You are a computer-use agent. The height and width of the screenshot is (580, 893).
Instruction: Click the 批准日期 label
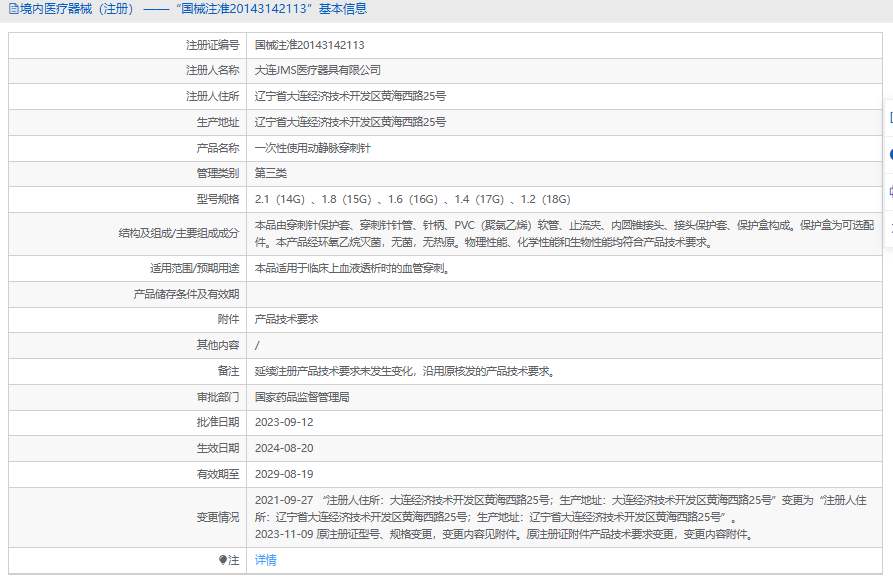(x=218, y=422)
